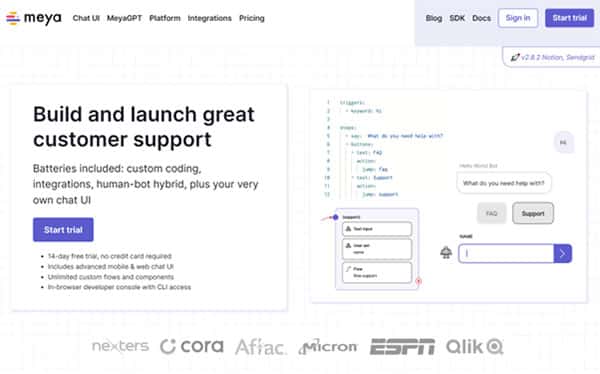This screenshot has width=600, height=374.
Task: Open the v2.8.2 release announcement banner
Action: [551, 57]
